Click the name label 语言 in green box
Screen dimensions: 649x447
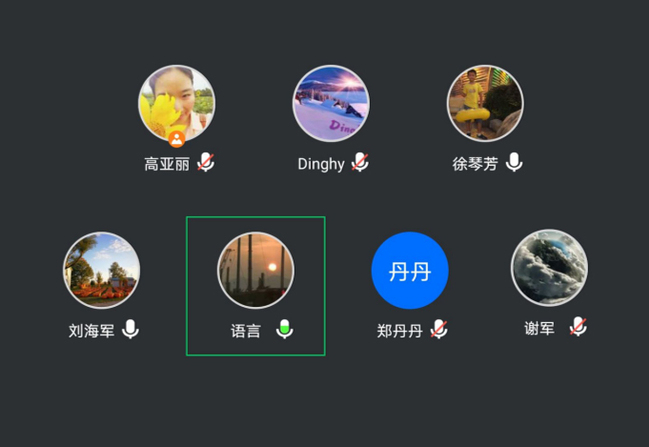tap(246, 331)
